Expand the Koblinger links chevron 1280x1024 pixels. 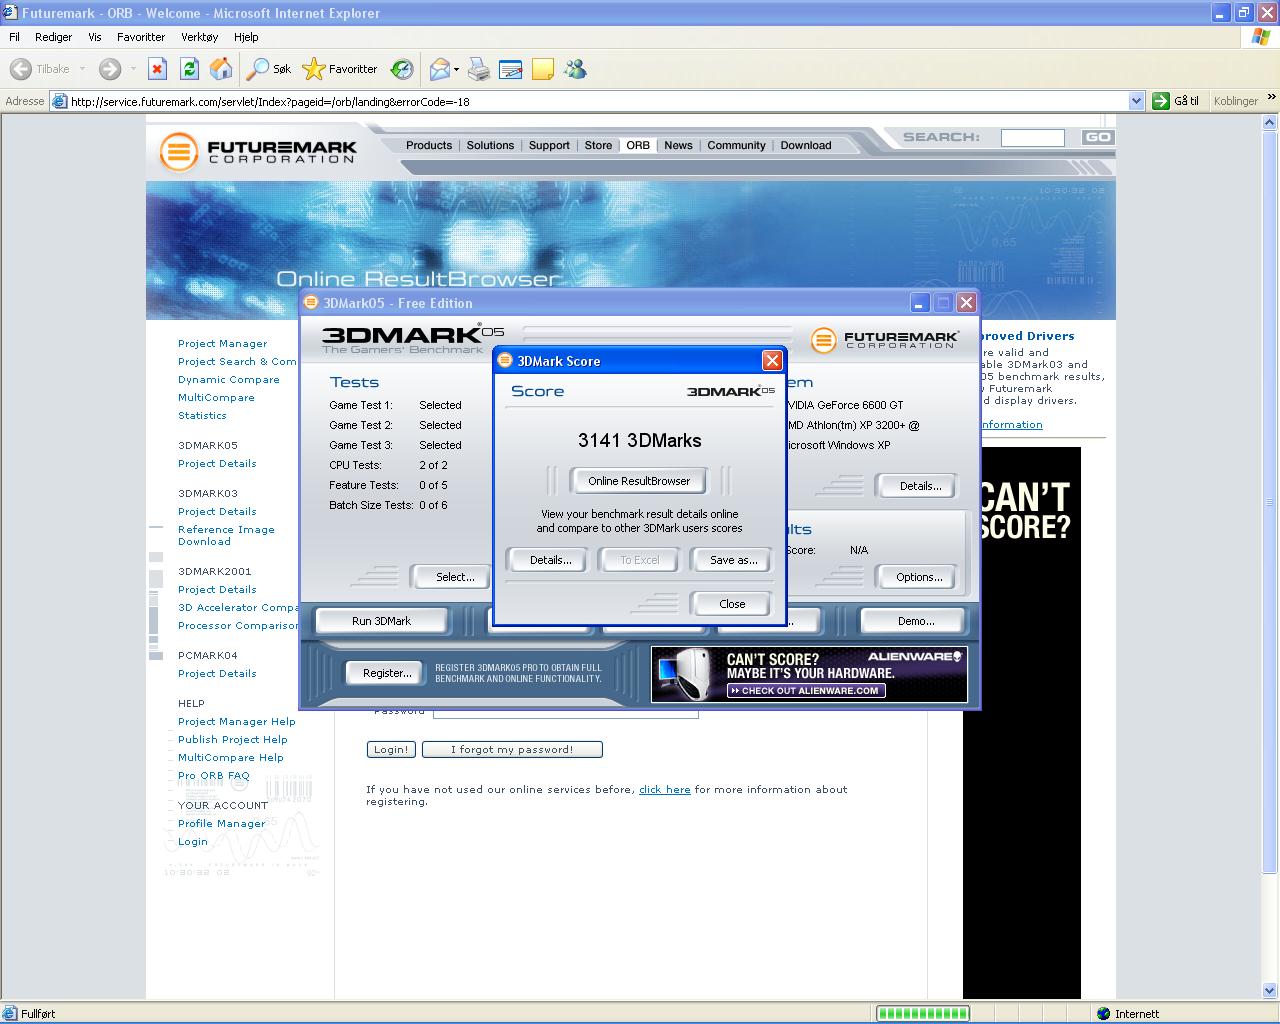coord(1271,98)
